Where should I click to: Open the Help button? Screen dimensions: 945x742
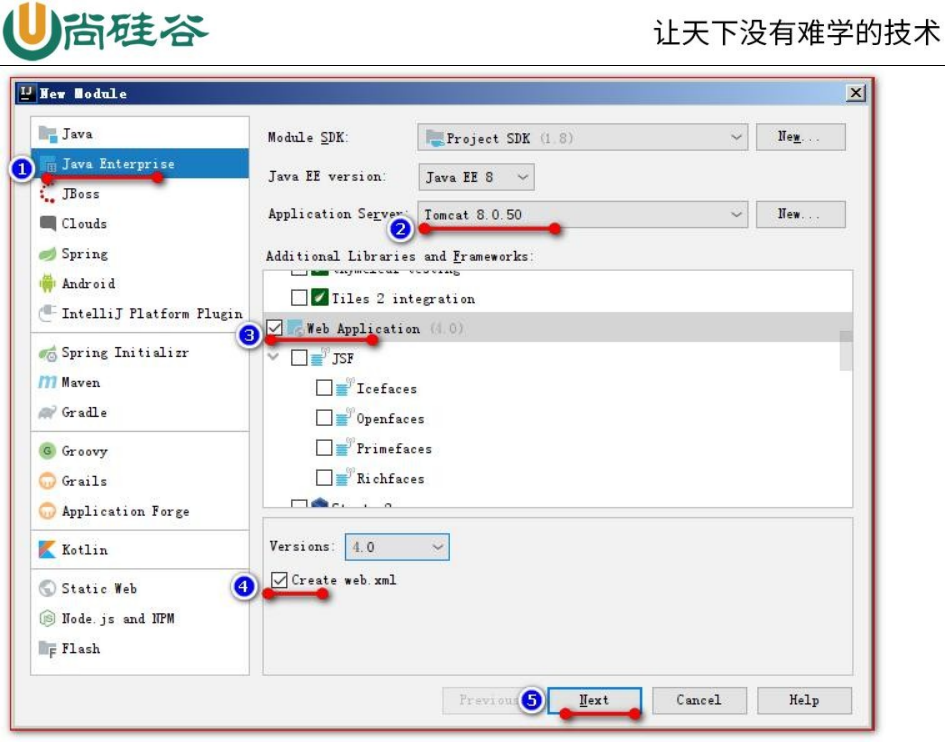point(804,700)
